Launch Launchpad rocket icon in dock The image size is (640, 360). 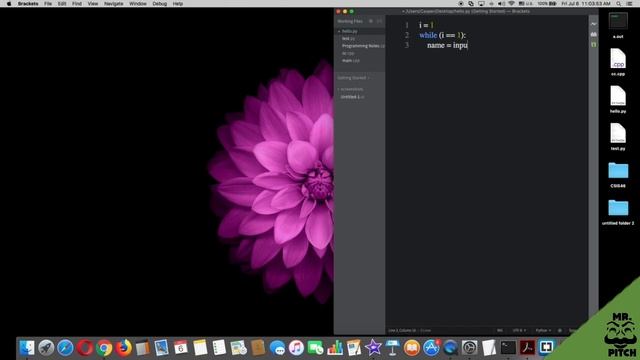46,348
